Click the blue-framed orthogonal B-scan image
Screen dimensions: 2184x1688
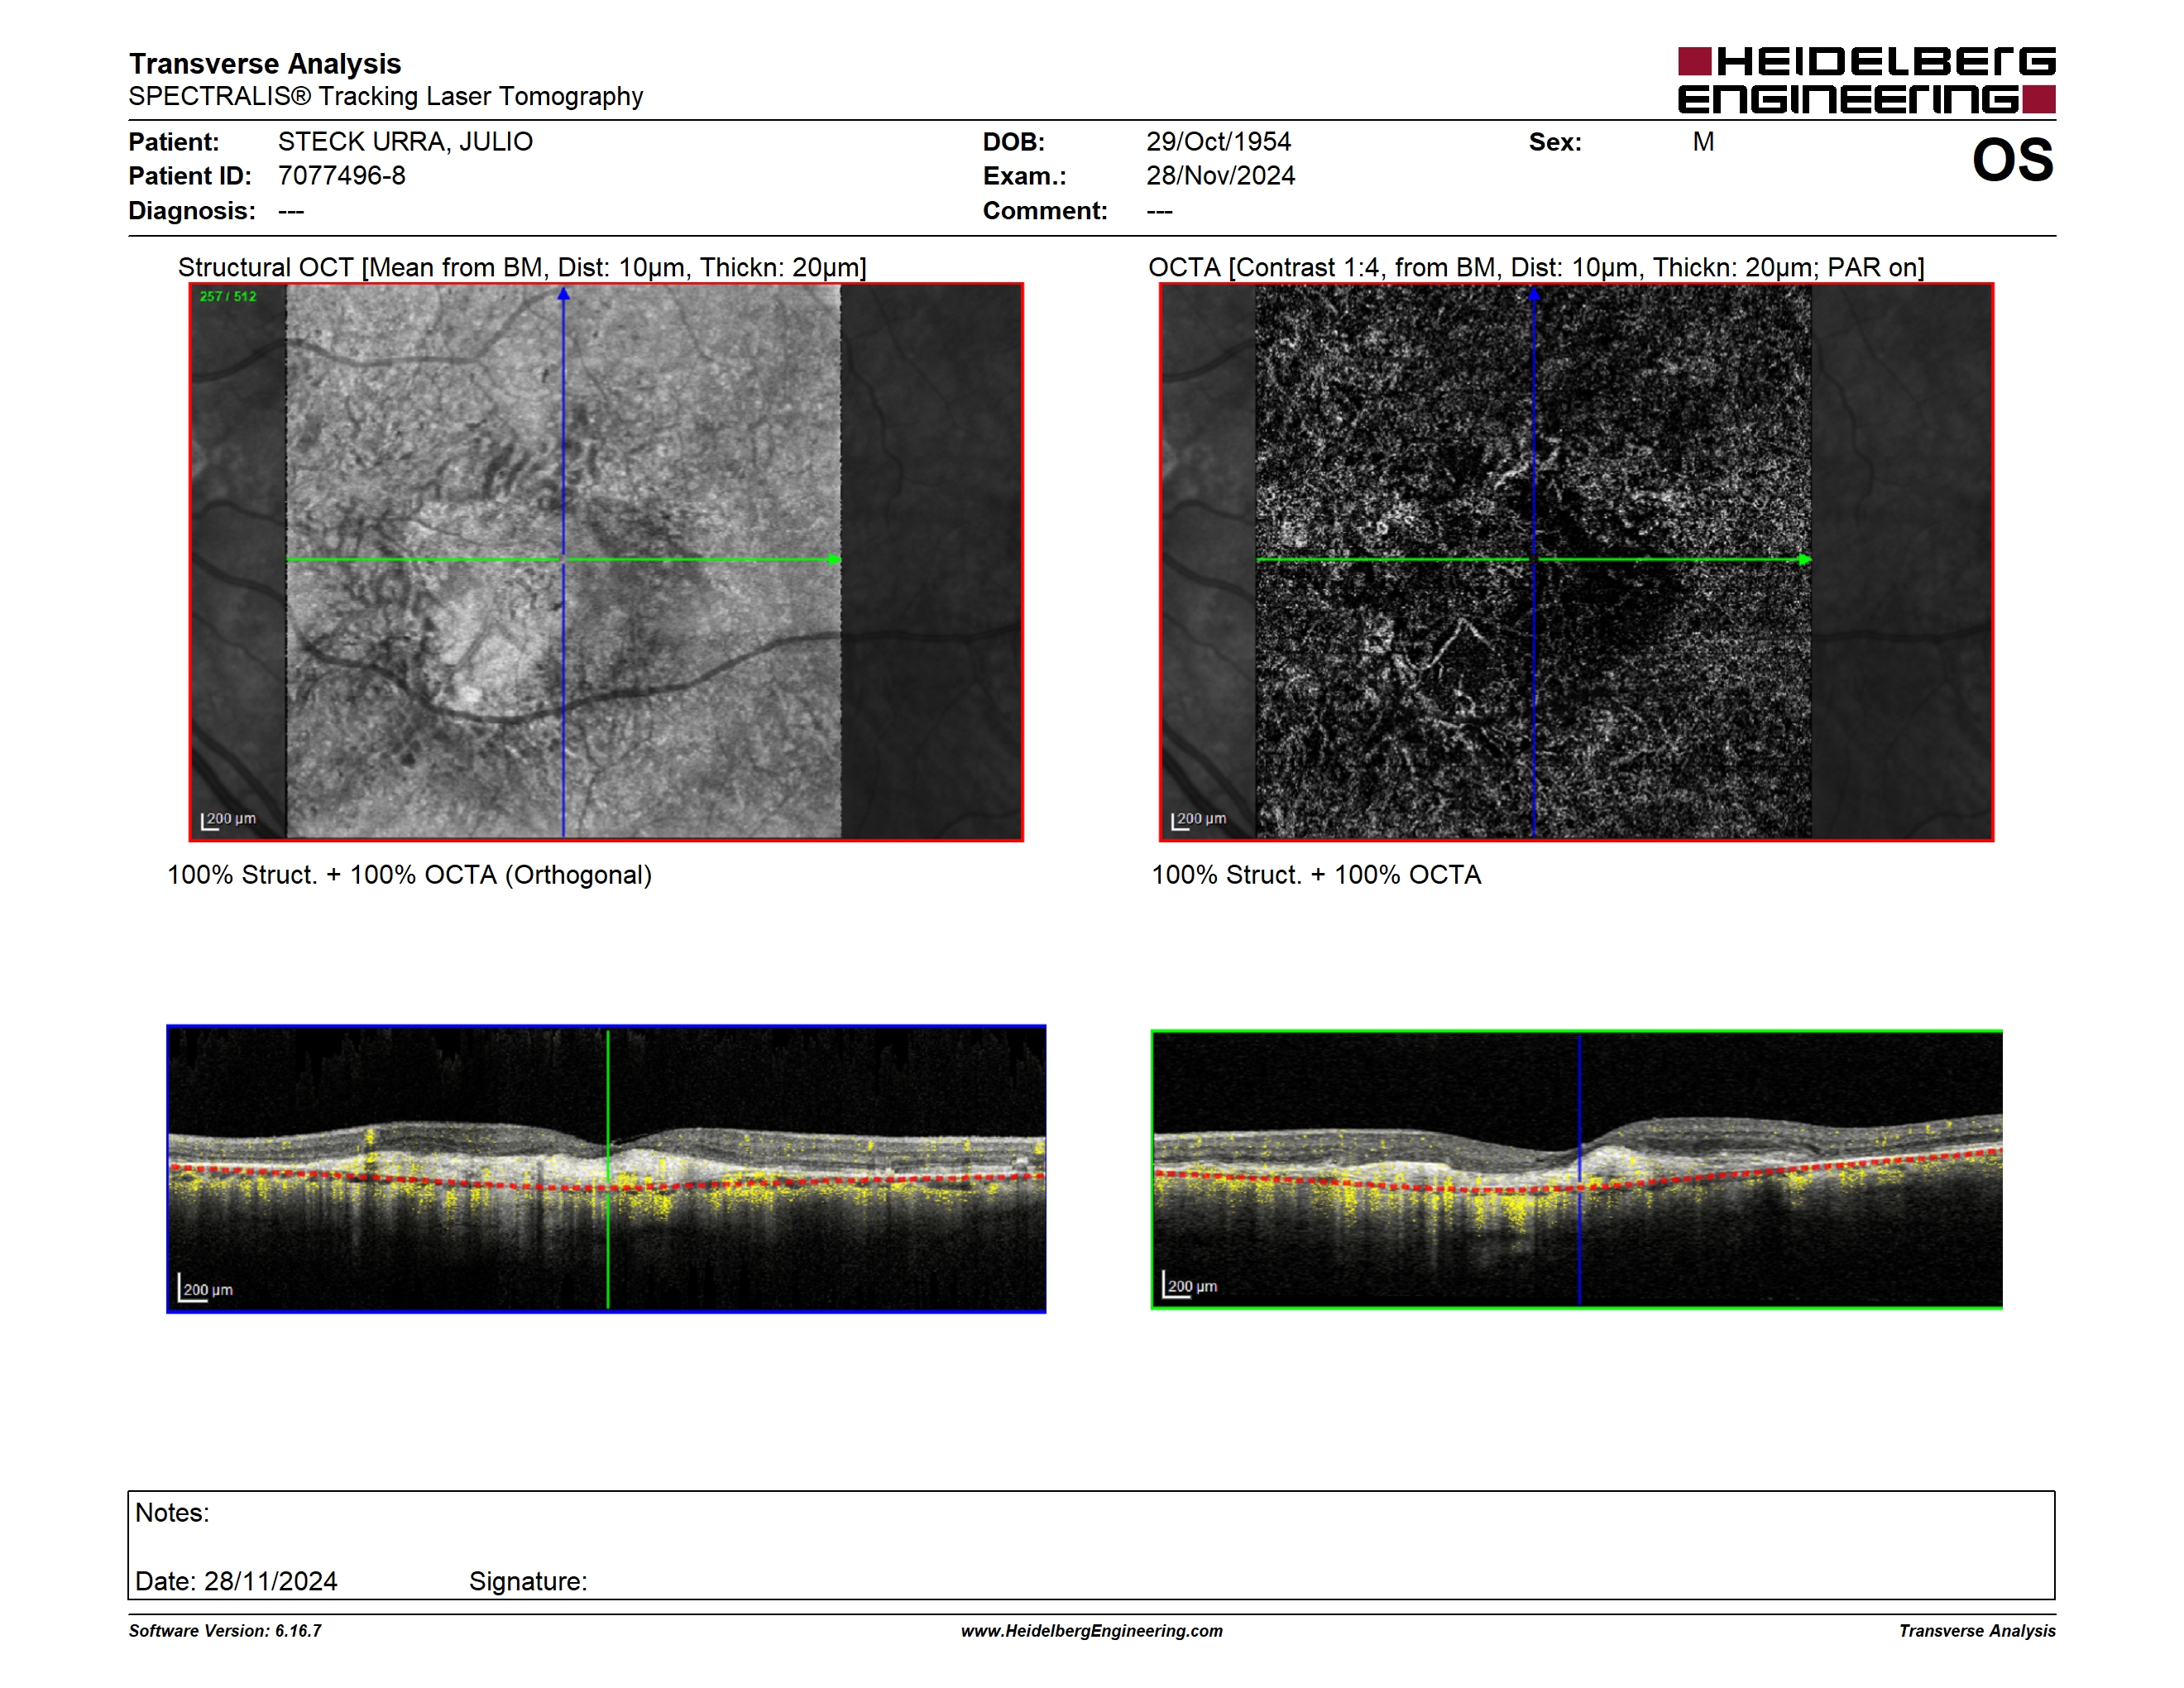pyautogui.click(x=606, y=1169)
